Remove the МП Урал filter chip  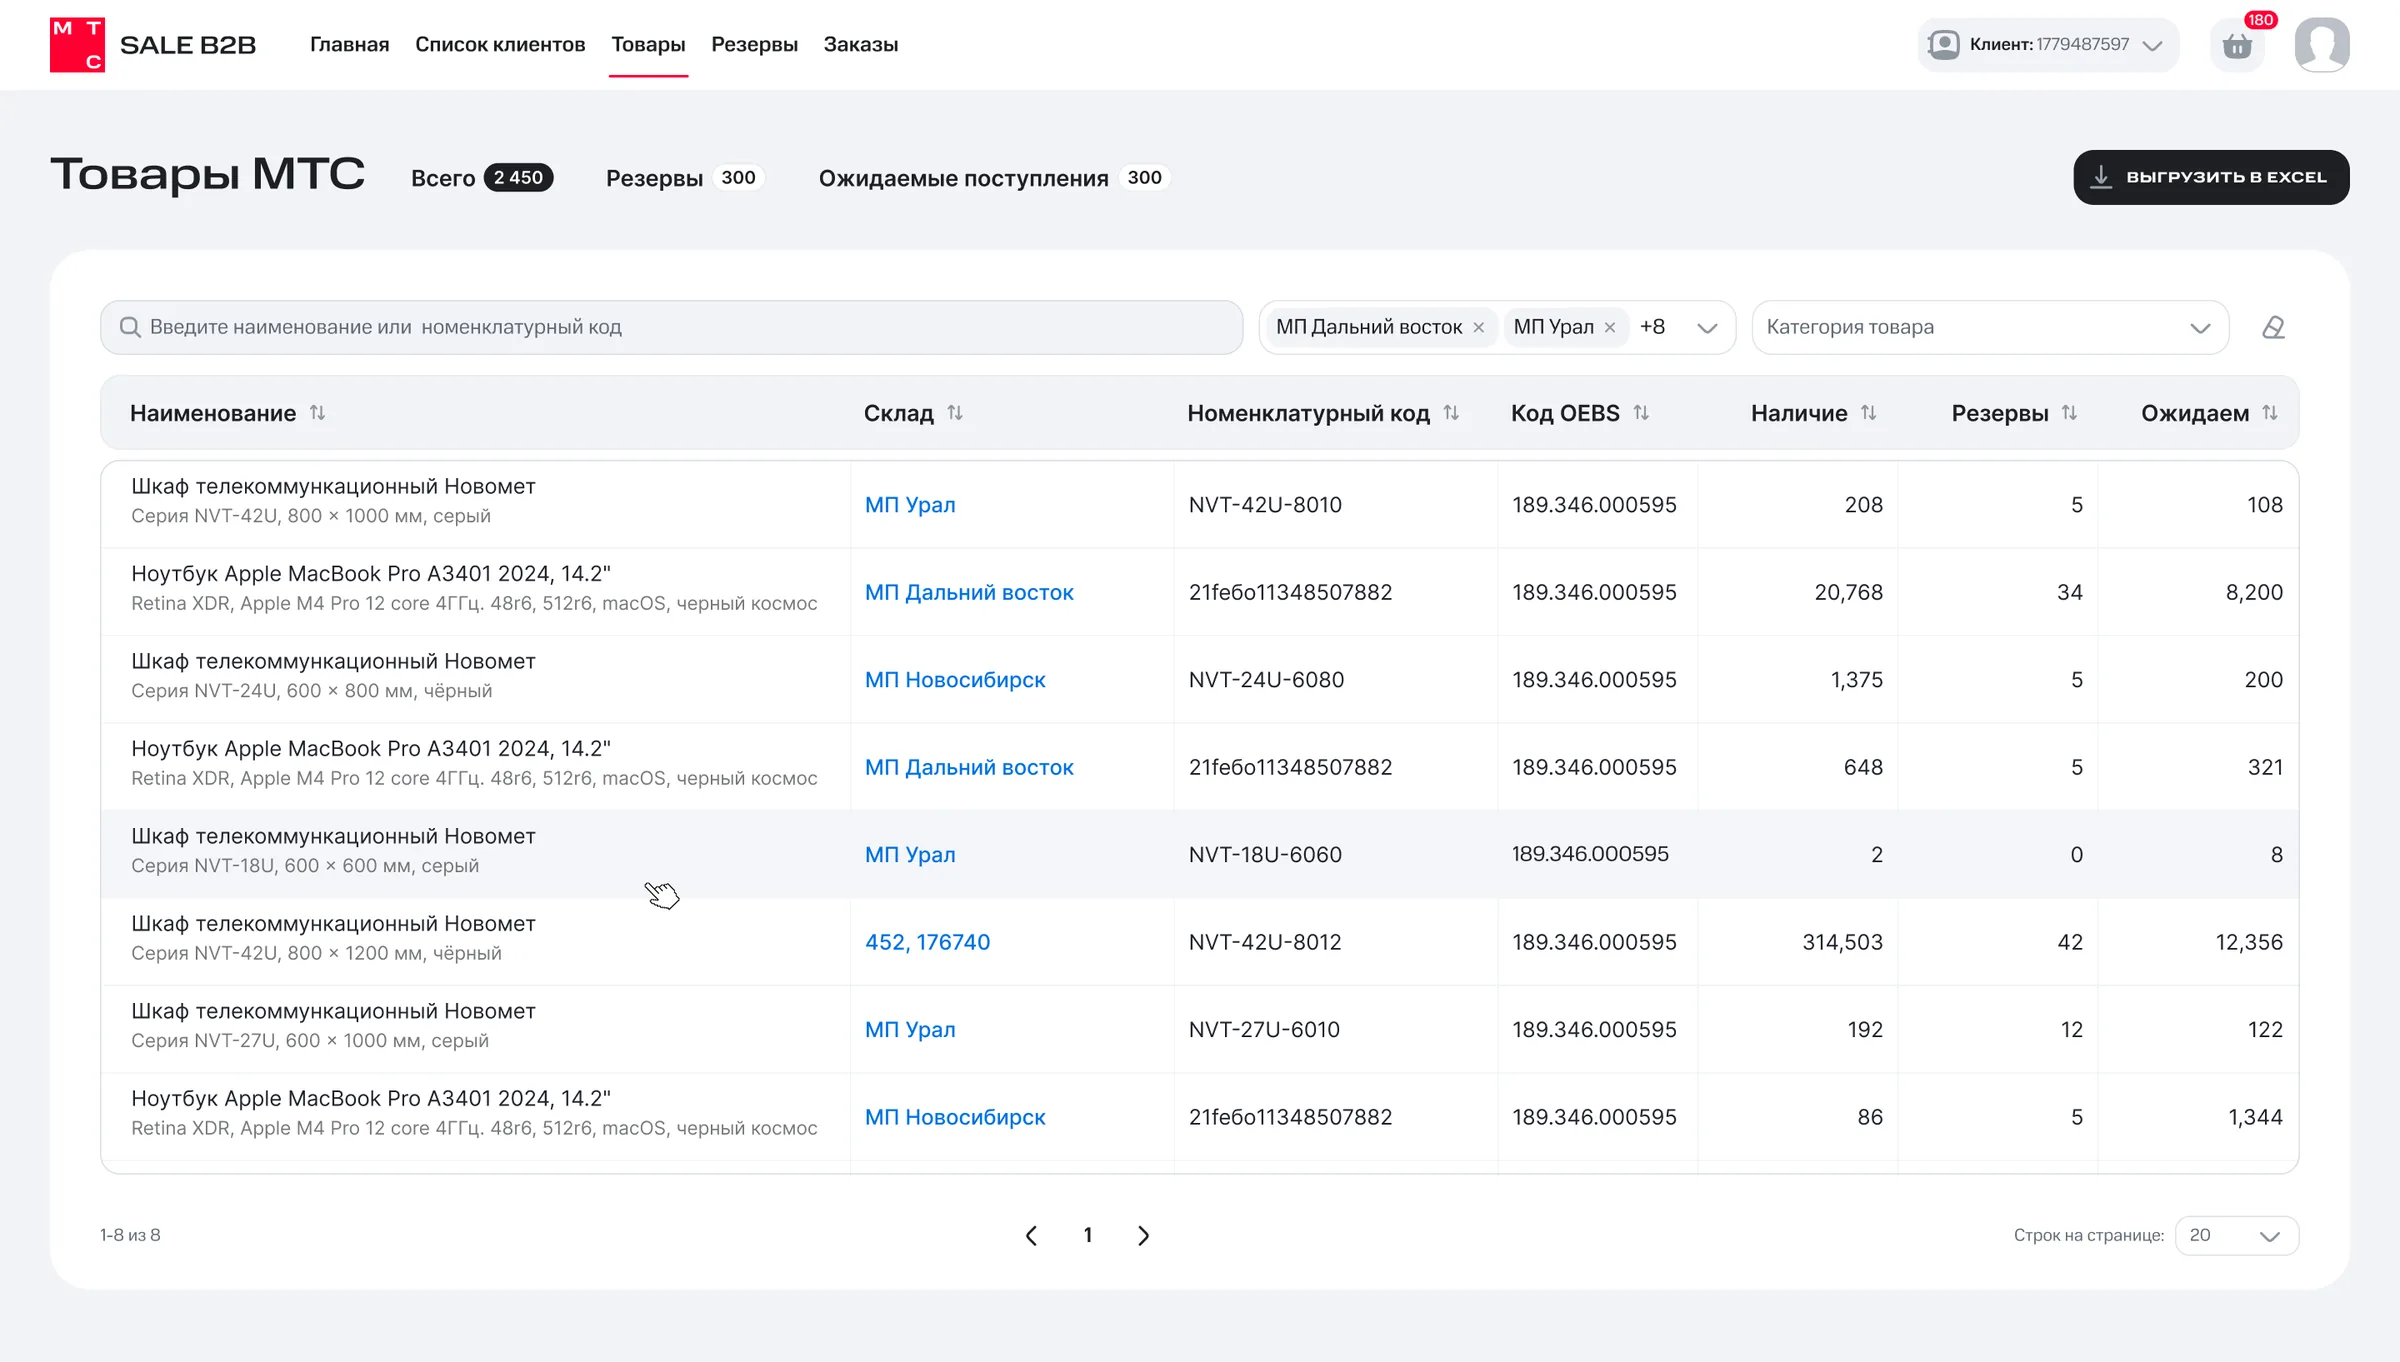point(1610,328)
